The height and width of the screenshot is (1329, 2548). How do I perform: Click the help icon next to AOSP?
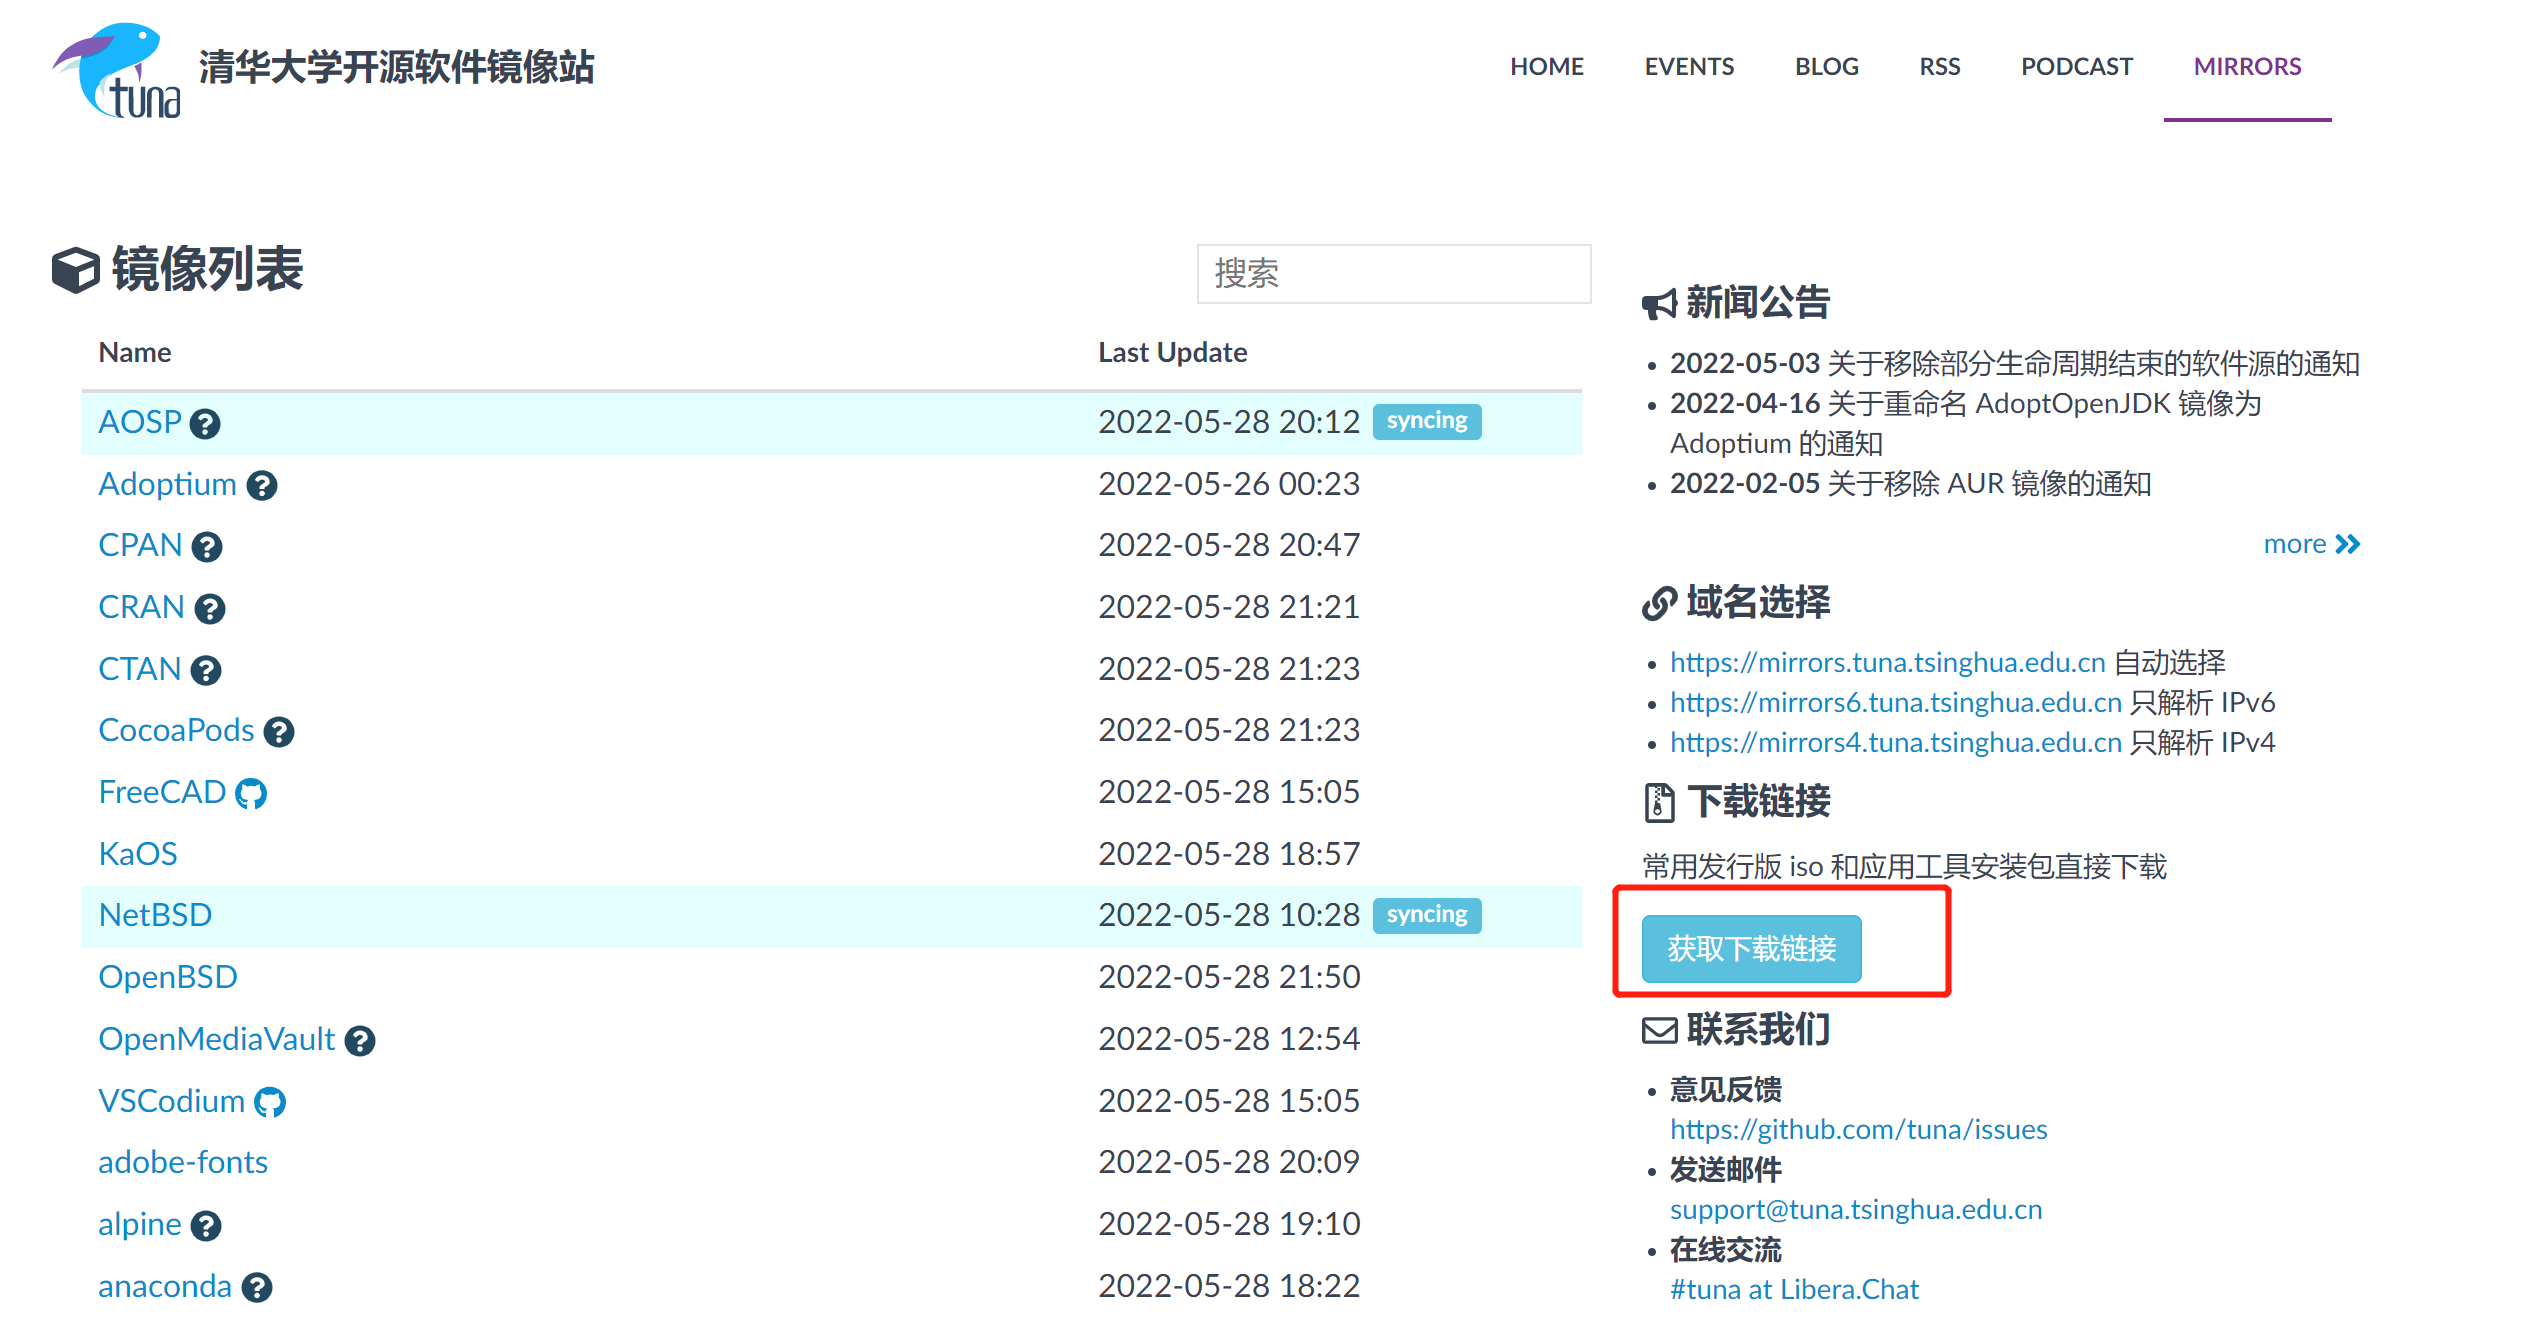coord(205,424)
